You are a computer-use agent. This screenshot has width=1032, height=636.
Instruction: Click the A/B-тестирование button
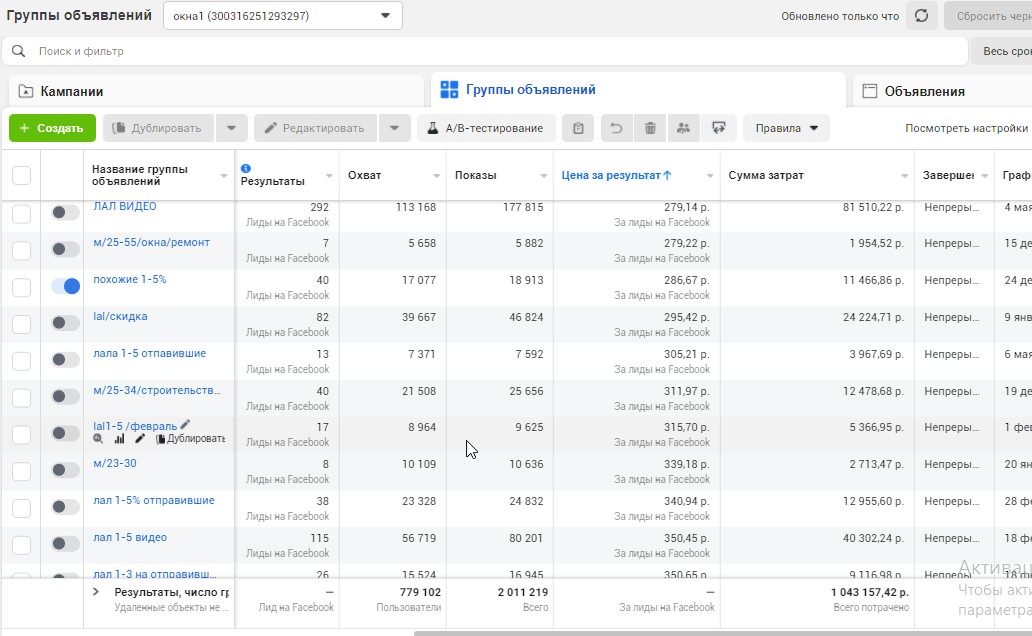[486, 128]
